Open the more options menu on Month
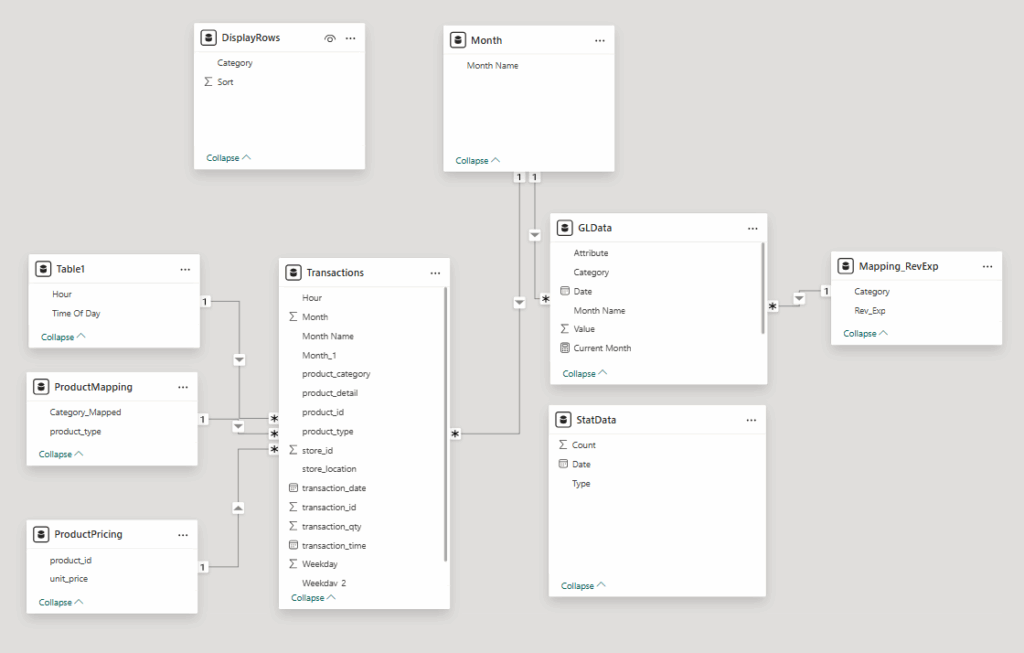Image resolution: width=1024 pixels, height=653 pixels. (599, 40)
